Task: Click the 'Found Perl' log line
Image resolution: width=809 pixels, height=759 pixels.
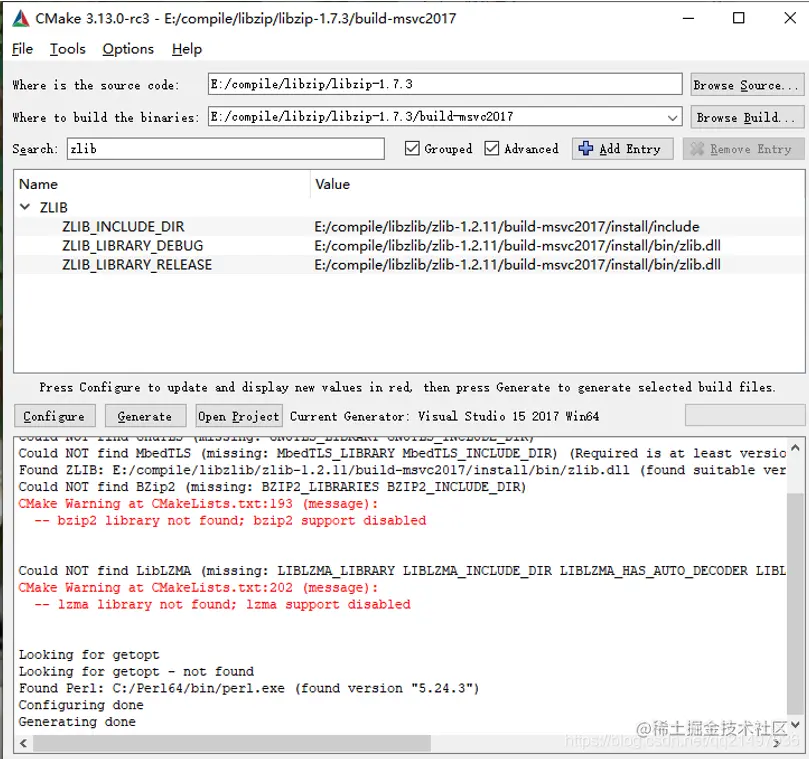Action: tap(249, 688)
